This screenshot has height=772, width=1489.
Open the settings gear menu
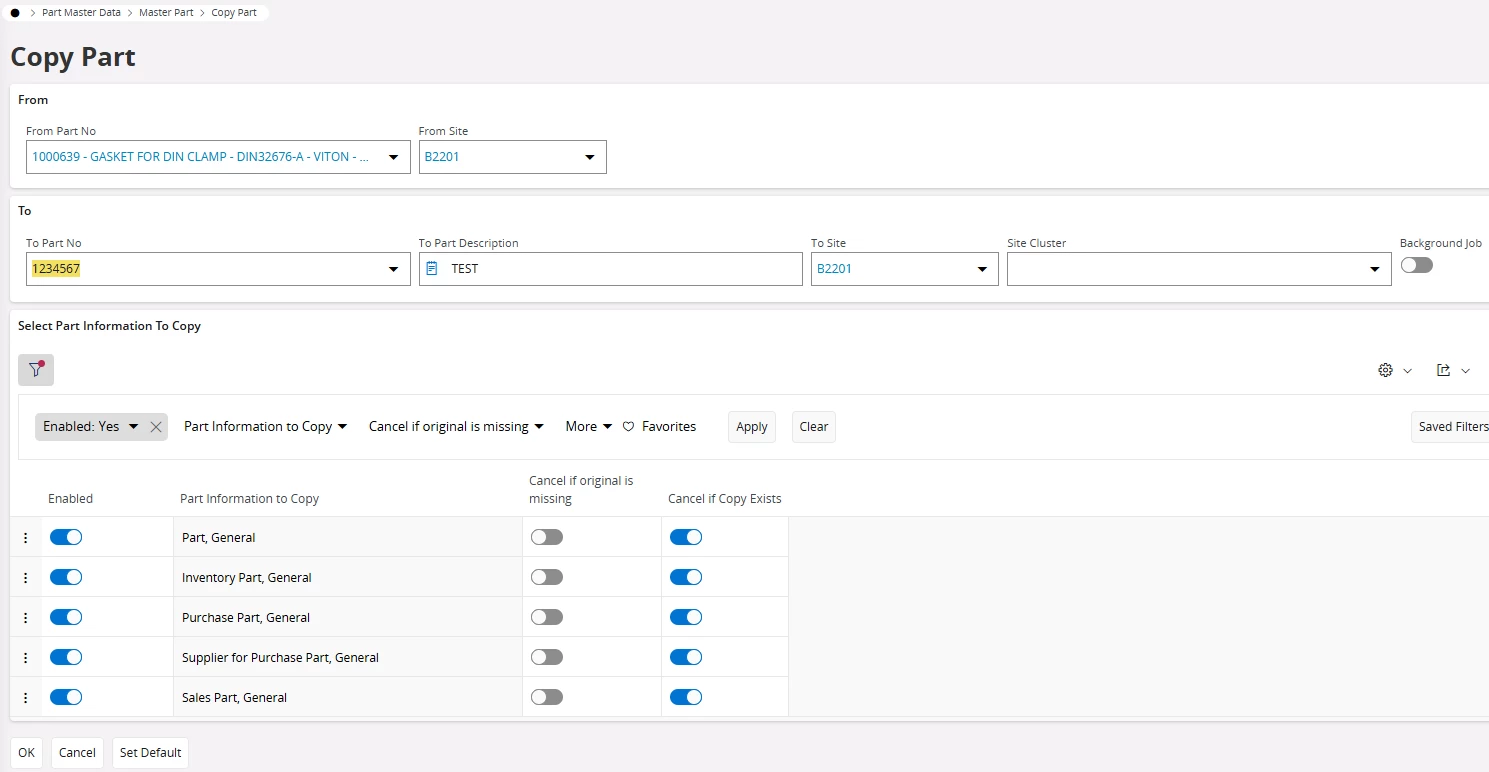(x=1386, y=370)
